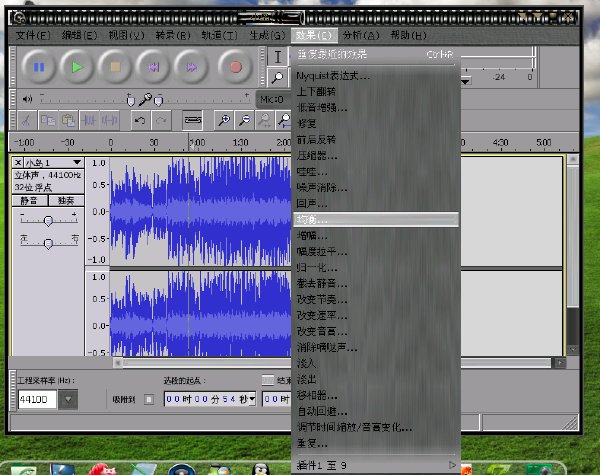Toggle the sync-lock tracks icon
Screen dimensions: 600x475
pyautogui.click(x=192, y=121)
